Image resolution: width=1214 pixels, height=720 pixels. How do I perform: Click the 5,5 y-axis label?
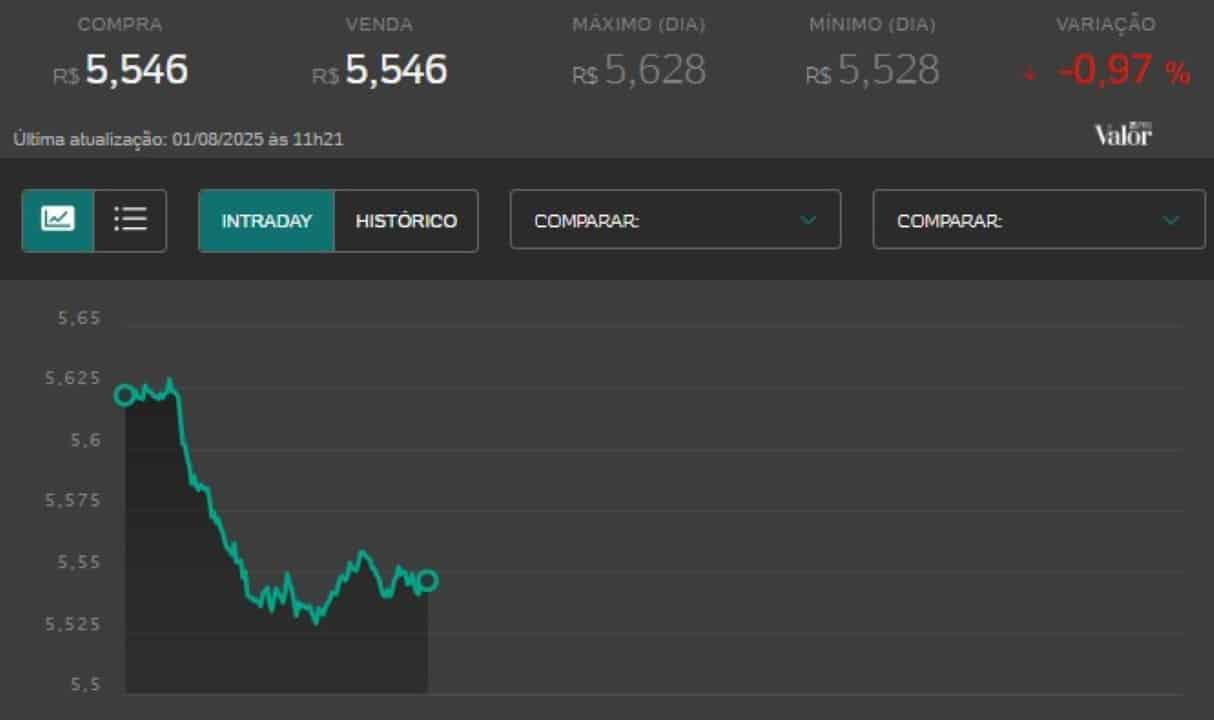(x=85, y=685)
